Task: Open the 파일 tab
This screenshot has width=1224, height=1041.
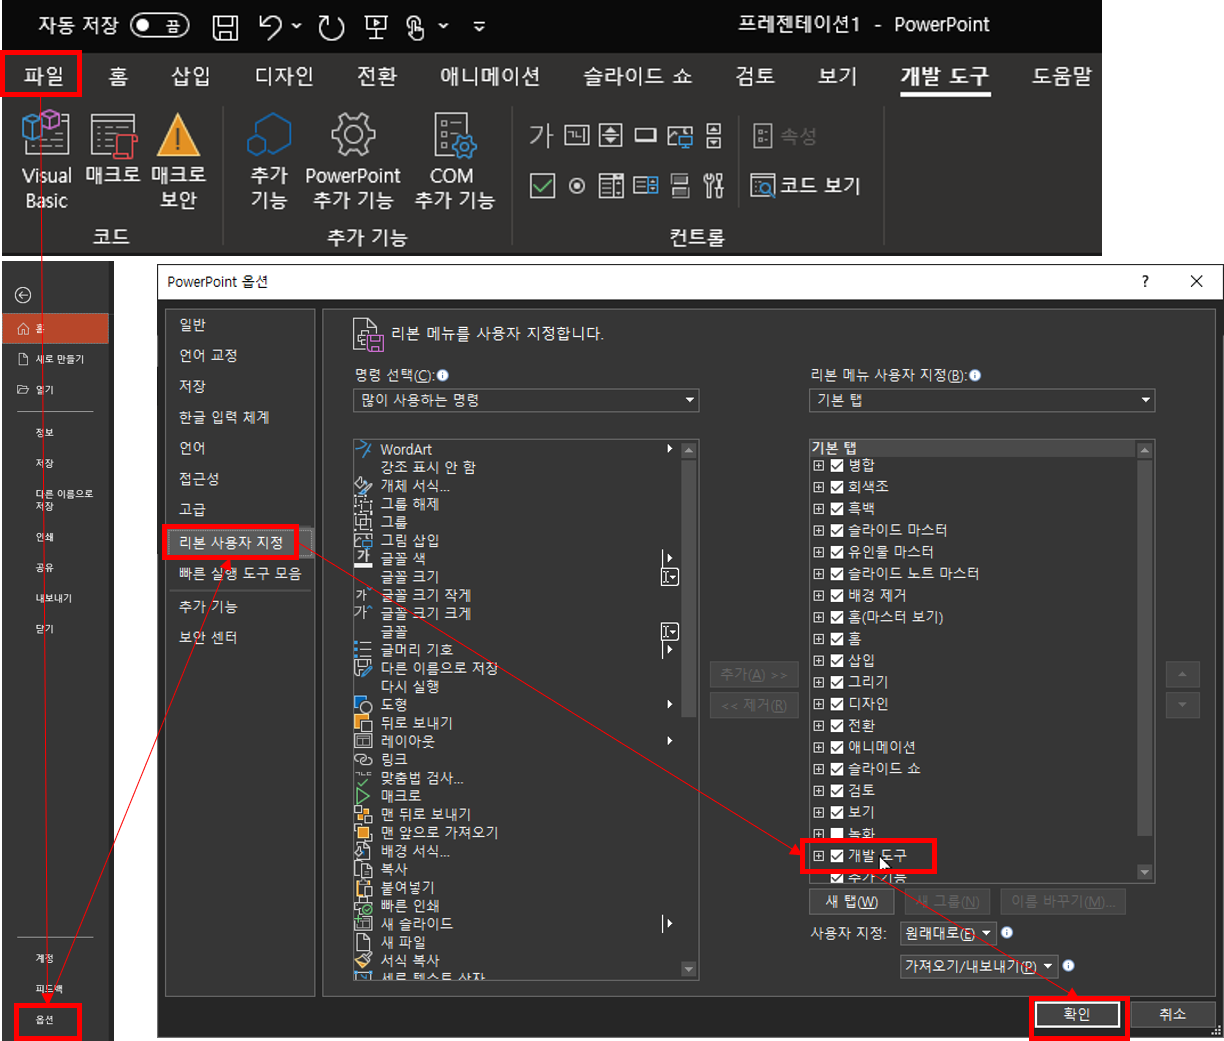Action: tap(43, 76)
